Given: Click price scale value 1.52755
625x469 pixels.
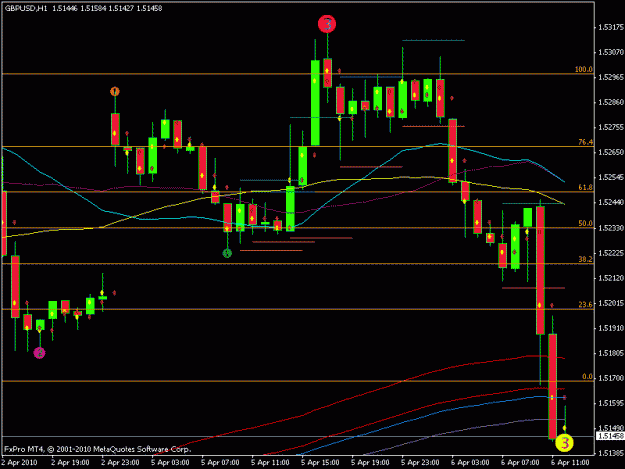Looking at the screenshot, I should pyautogui.click(x=611, y=127).
